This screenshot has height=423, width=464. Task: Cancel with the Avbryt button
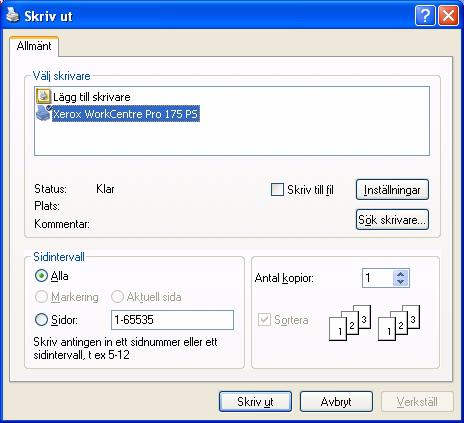pos(336,401)
